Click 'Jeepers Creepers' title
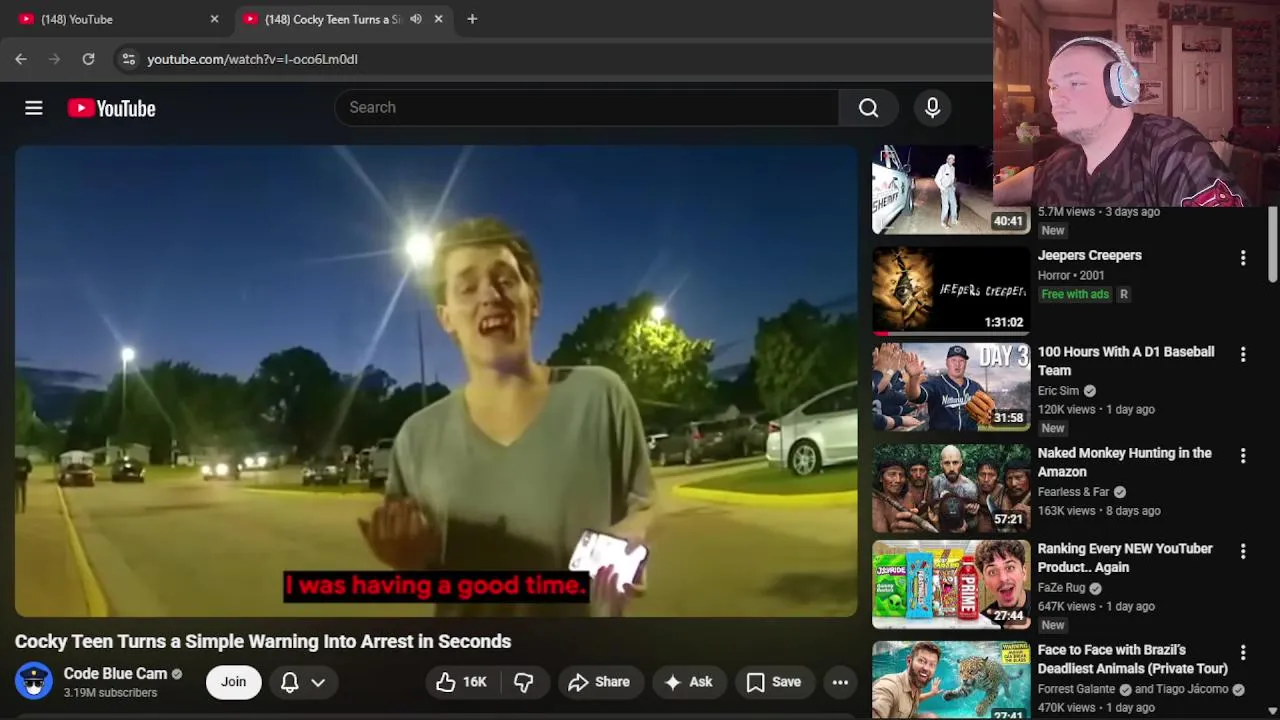This screenshot has height=720, width=1280. (x=1089, y=255)
